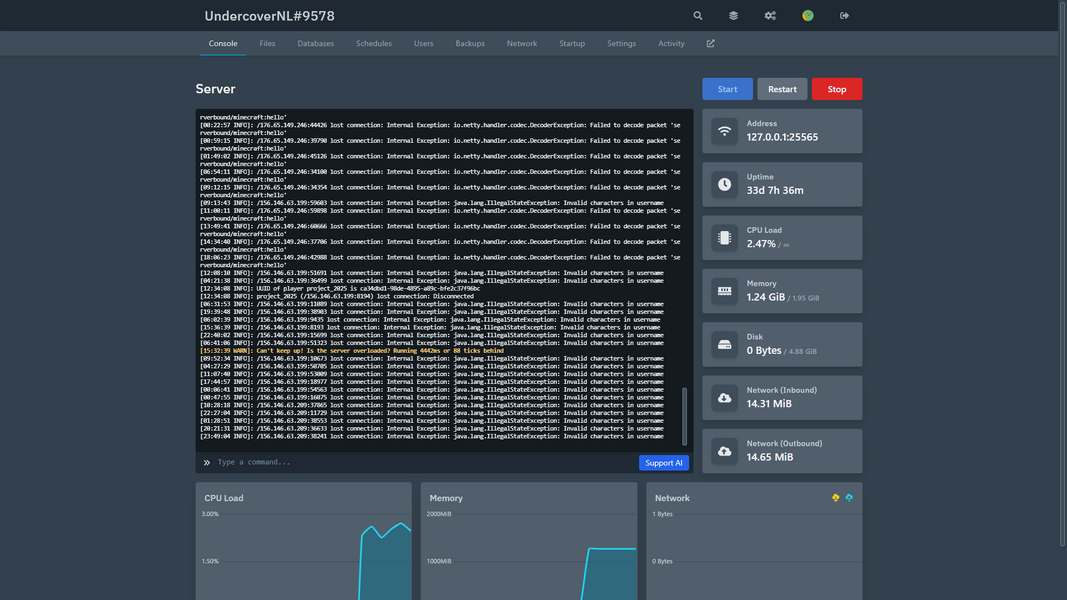Image resolution: width=1067 pixels, height=600 pixels.
Task: Click the outbound value 14.65 MiB
Action: pyautogui.click(x=770, y=457)
